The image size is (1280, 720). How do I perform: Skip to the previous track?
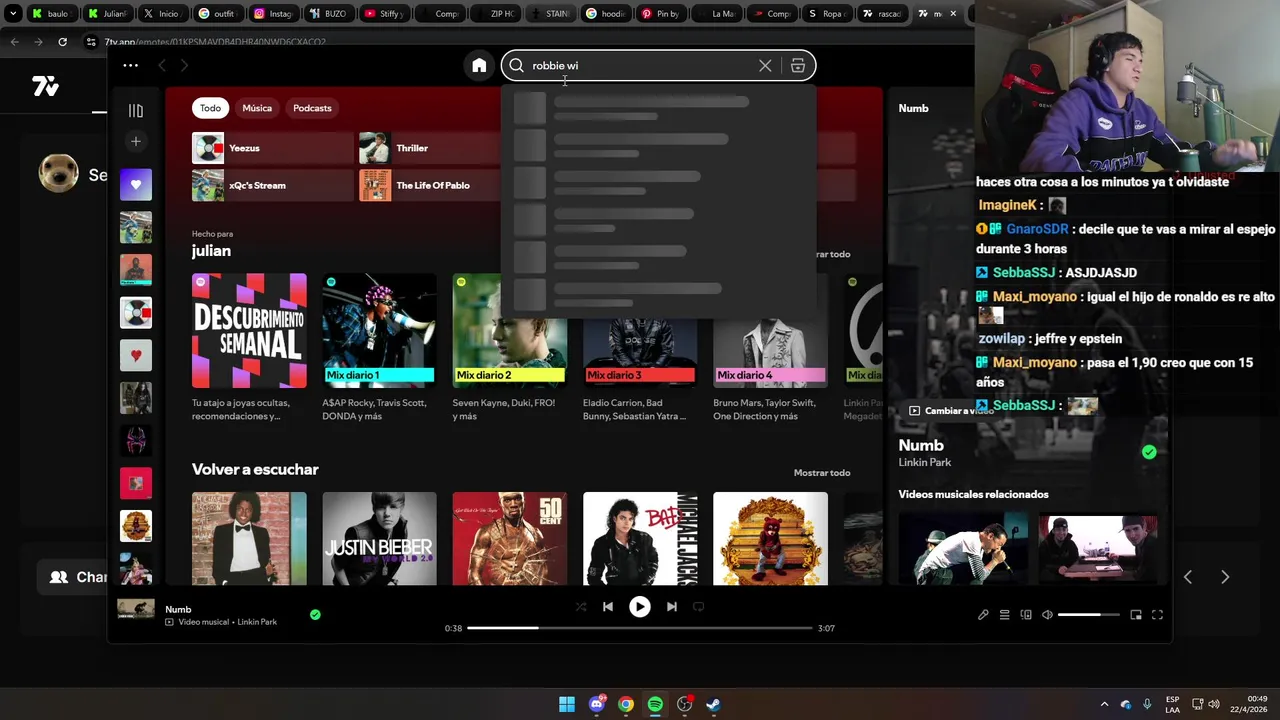(x=607, y=607)
